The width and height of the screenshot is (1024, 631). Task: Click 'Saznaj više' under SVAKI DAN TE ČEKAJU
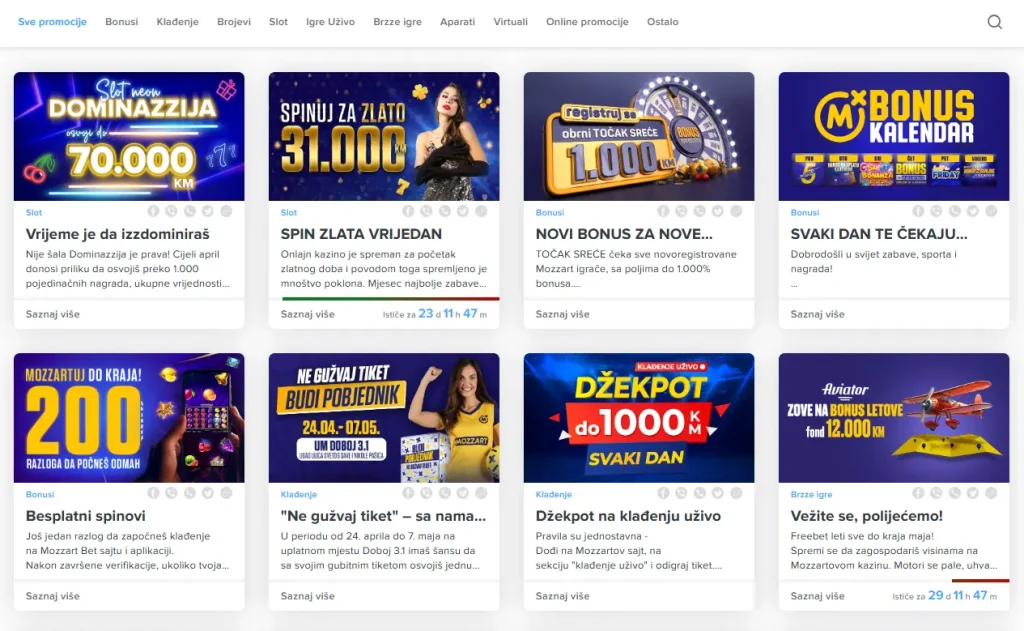click(x=818, y=314)
